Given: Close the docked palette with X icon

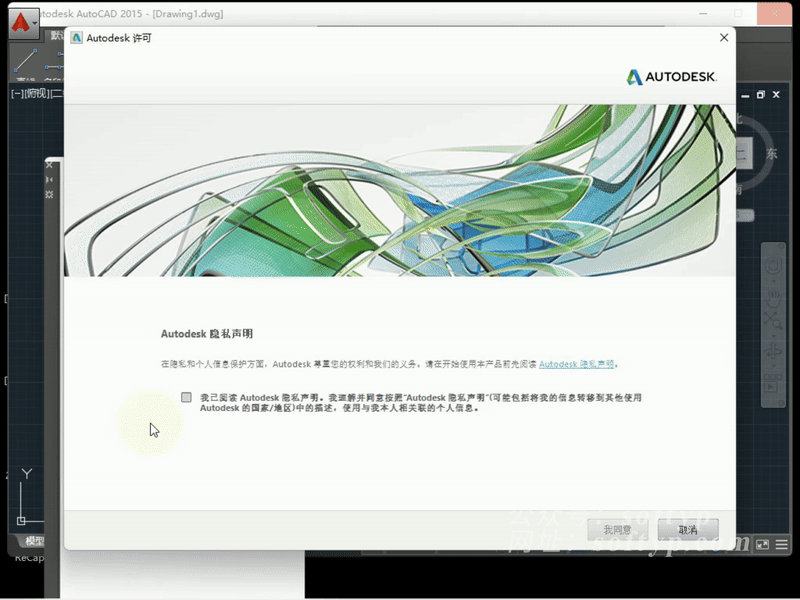Looking at the screenshot, I should (x=49, y=165).
